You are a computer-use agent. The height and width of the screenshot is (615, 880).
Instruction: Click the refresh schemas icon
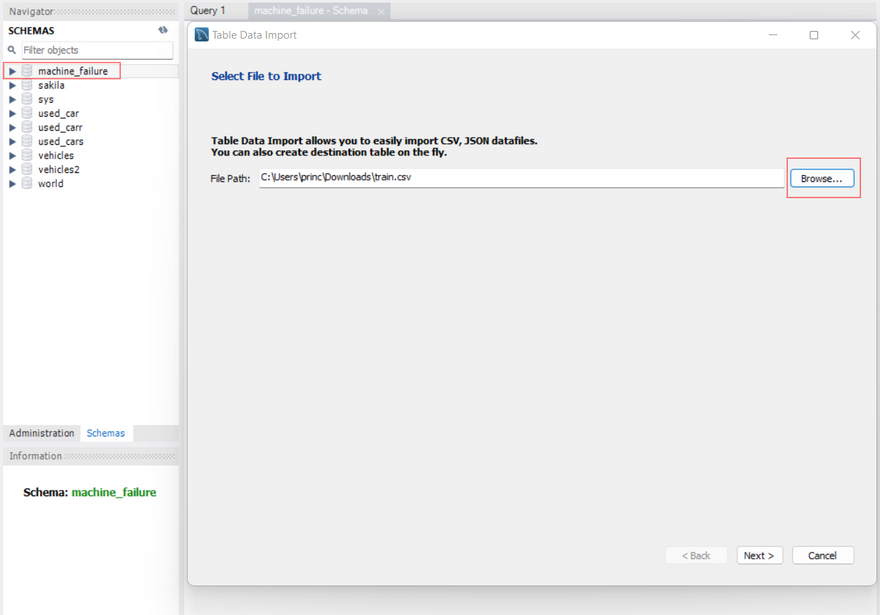(x=163, y=30)
